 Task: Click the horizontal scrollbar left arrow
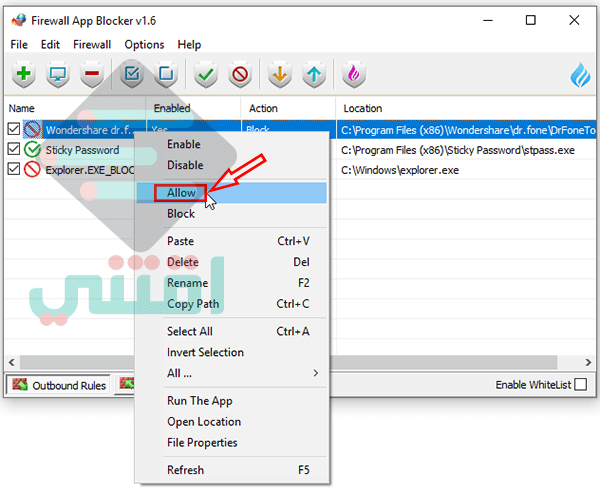click(11, 362)
